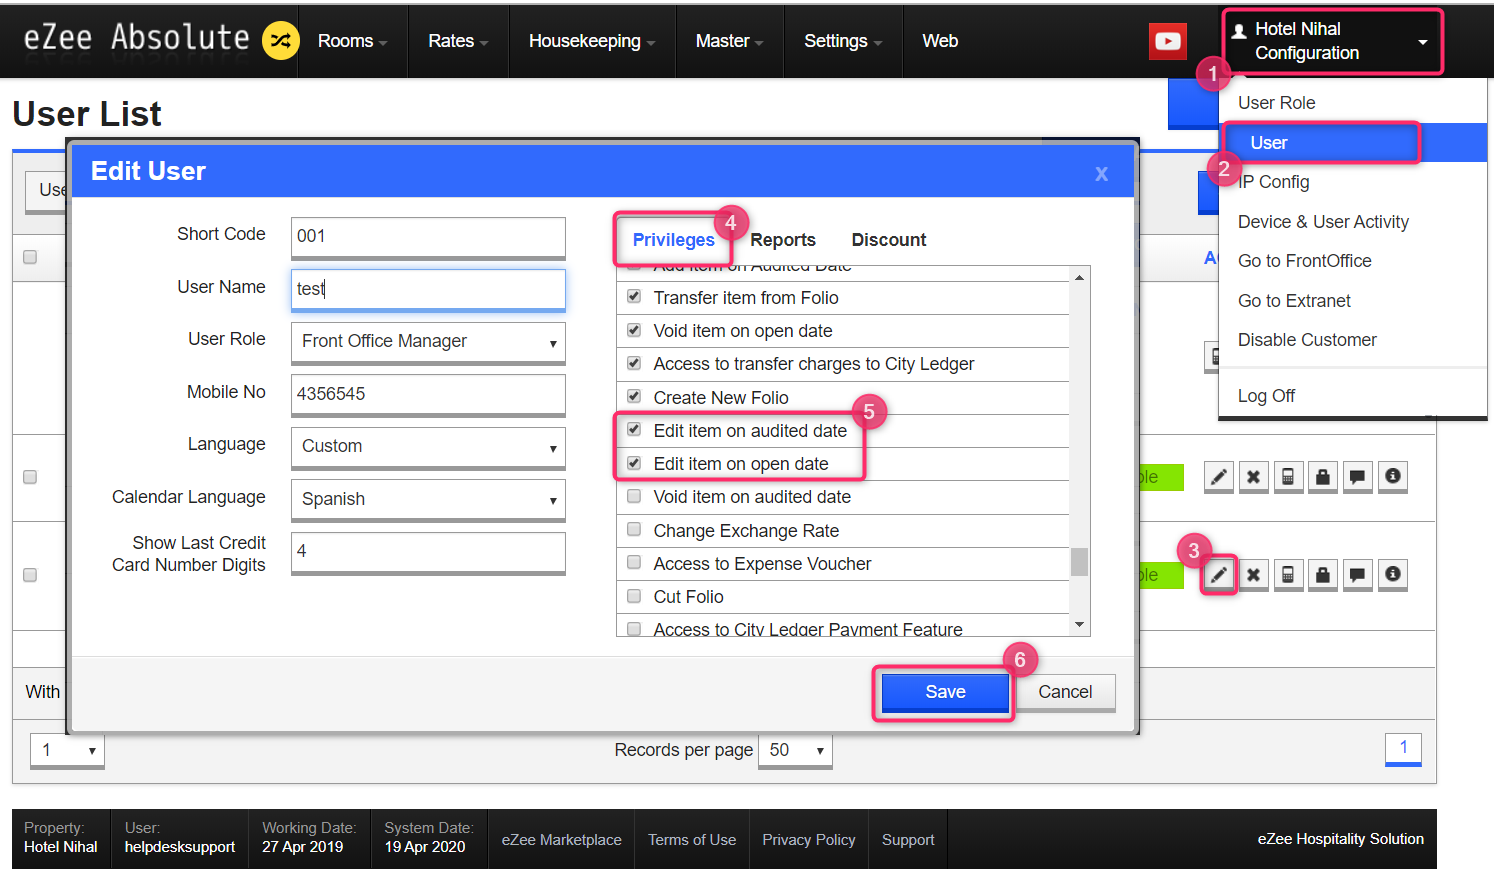Open the red YouTube video icon
This screenshot has width=1494, height=877.
tap(1168, 41)
